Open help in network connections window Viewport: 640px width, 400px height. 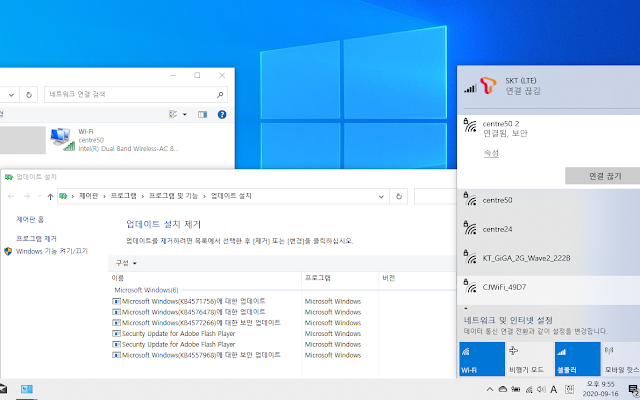222,115
